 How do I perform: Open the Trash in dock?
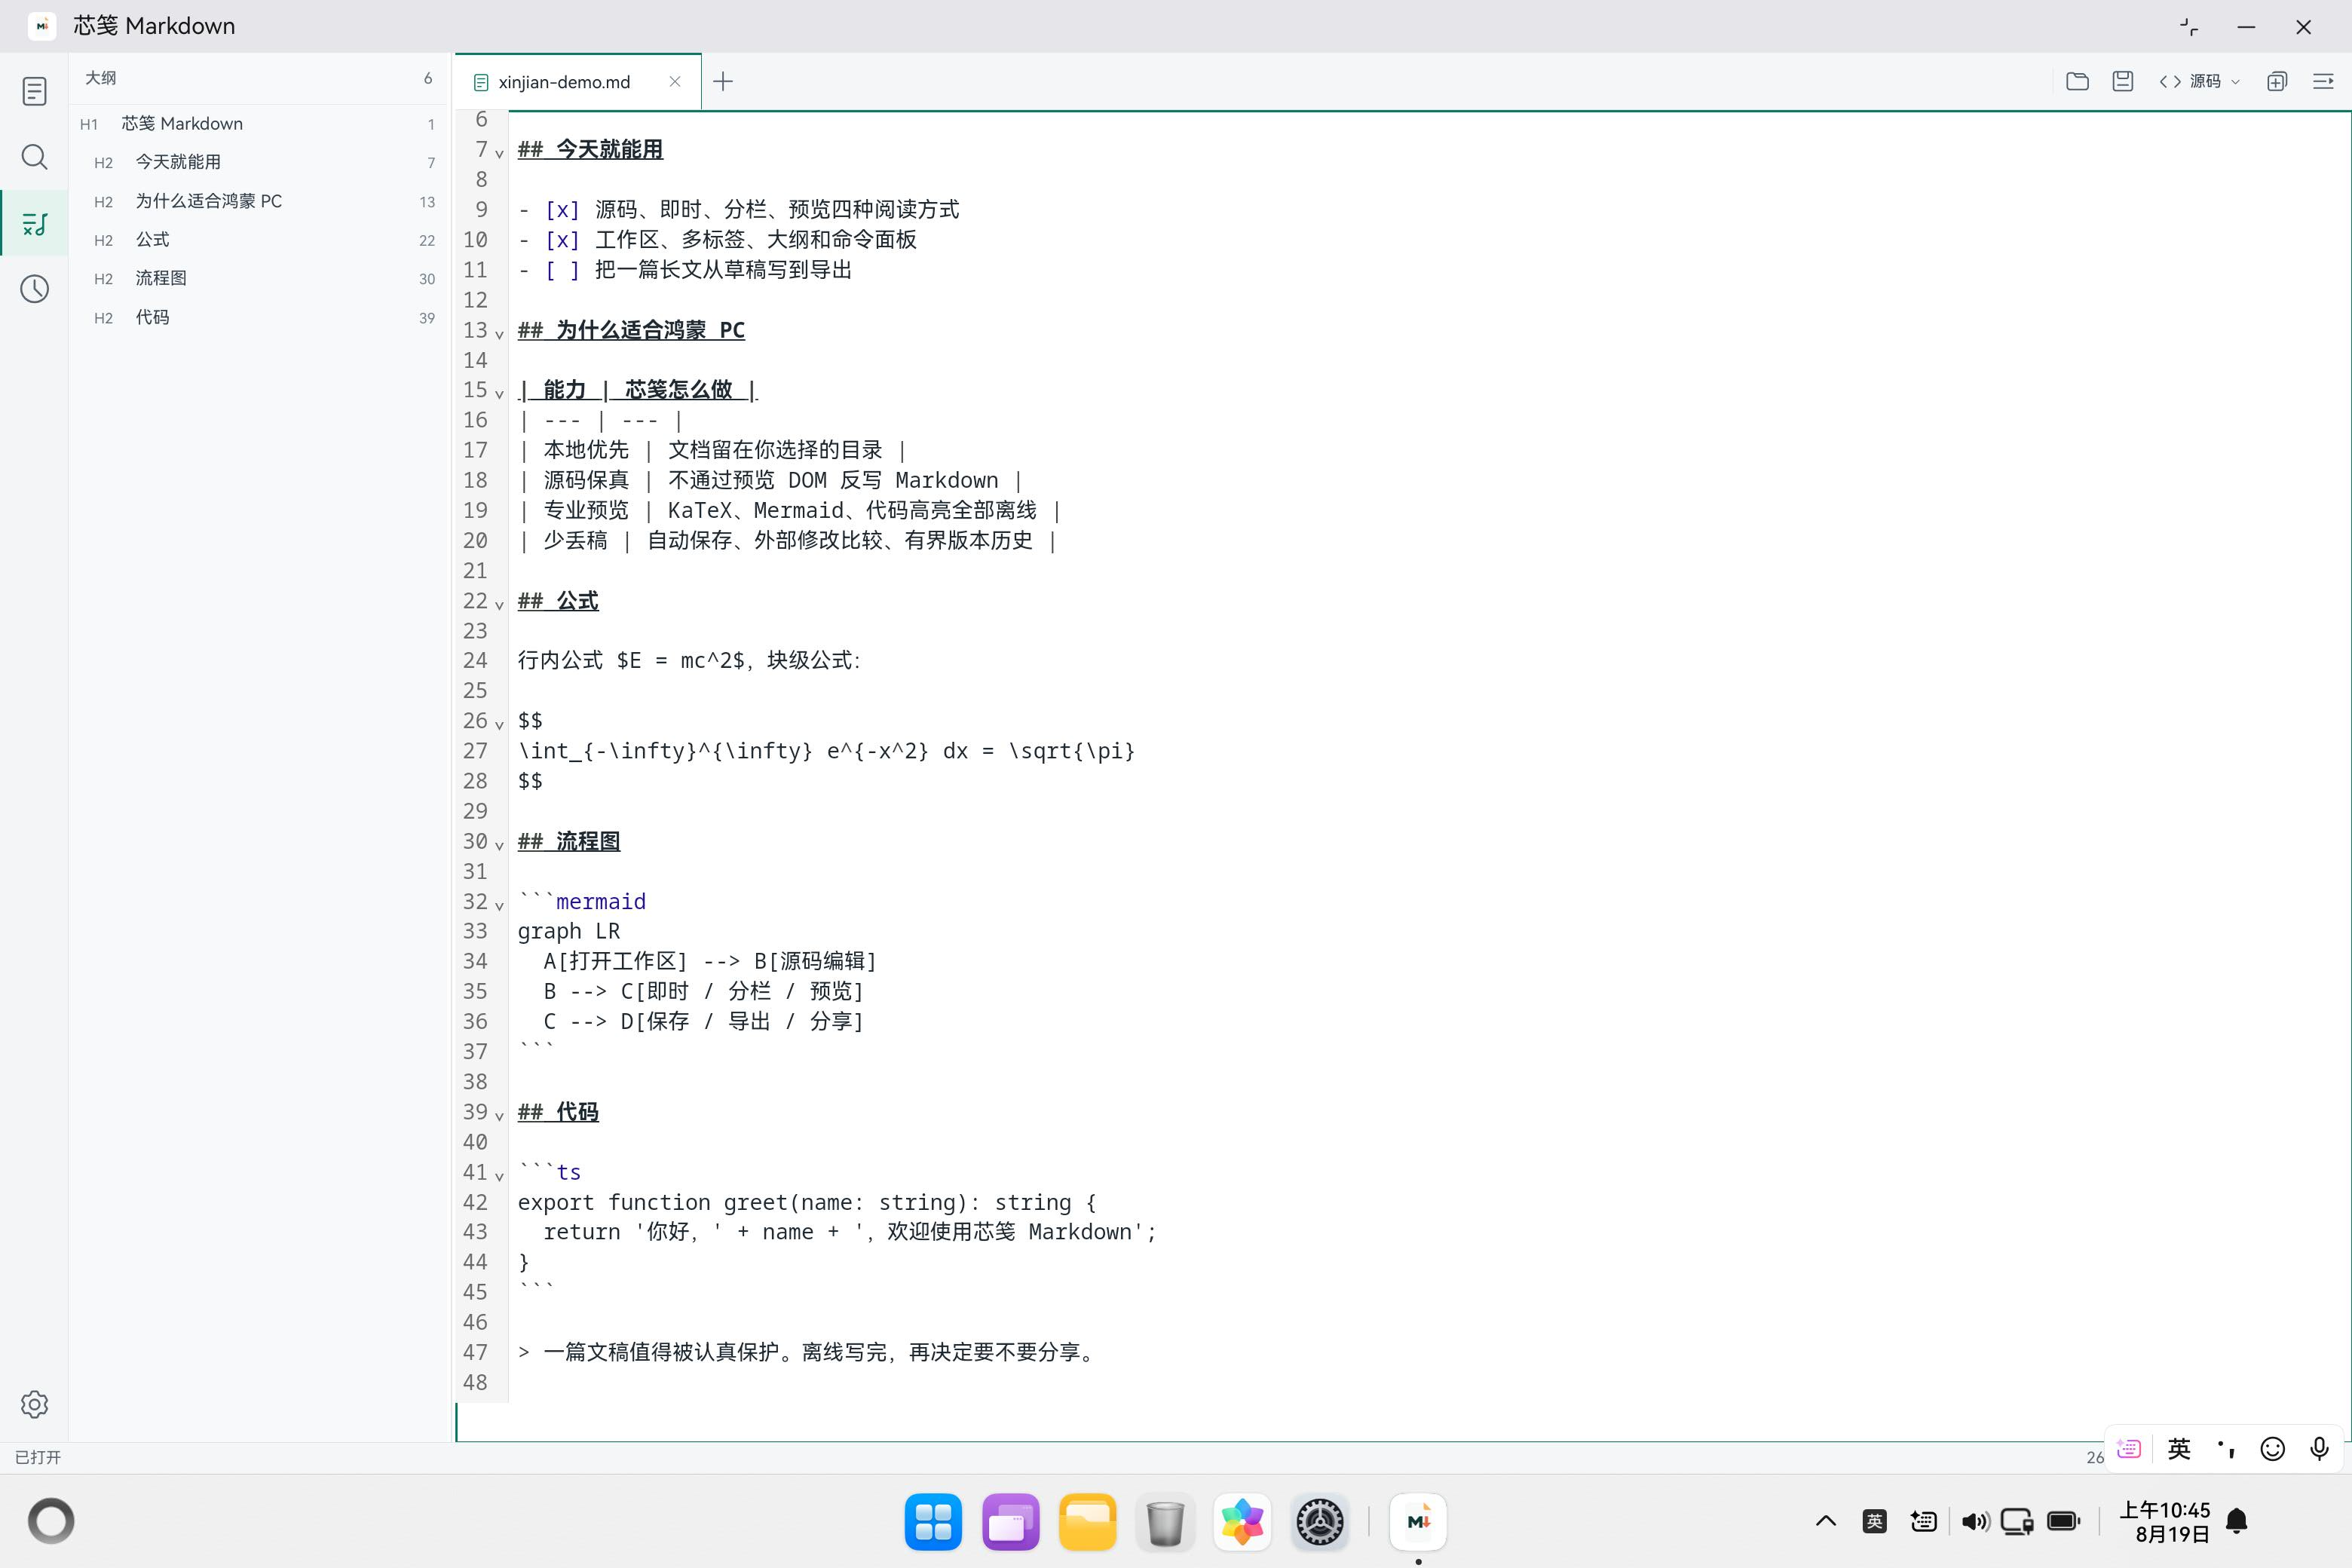click(1165, 1521)
